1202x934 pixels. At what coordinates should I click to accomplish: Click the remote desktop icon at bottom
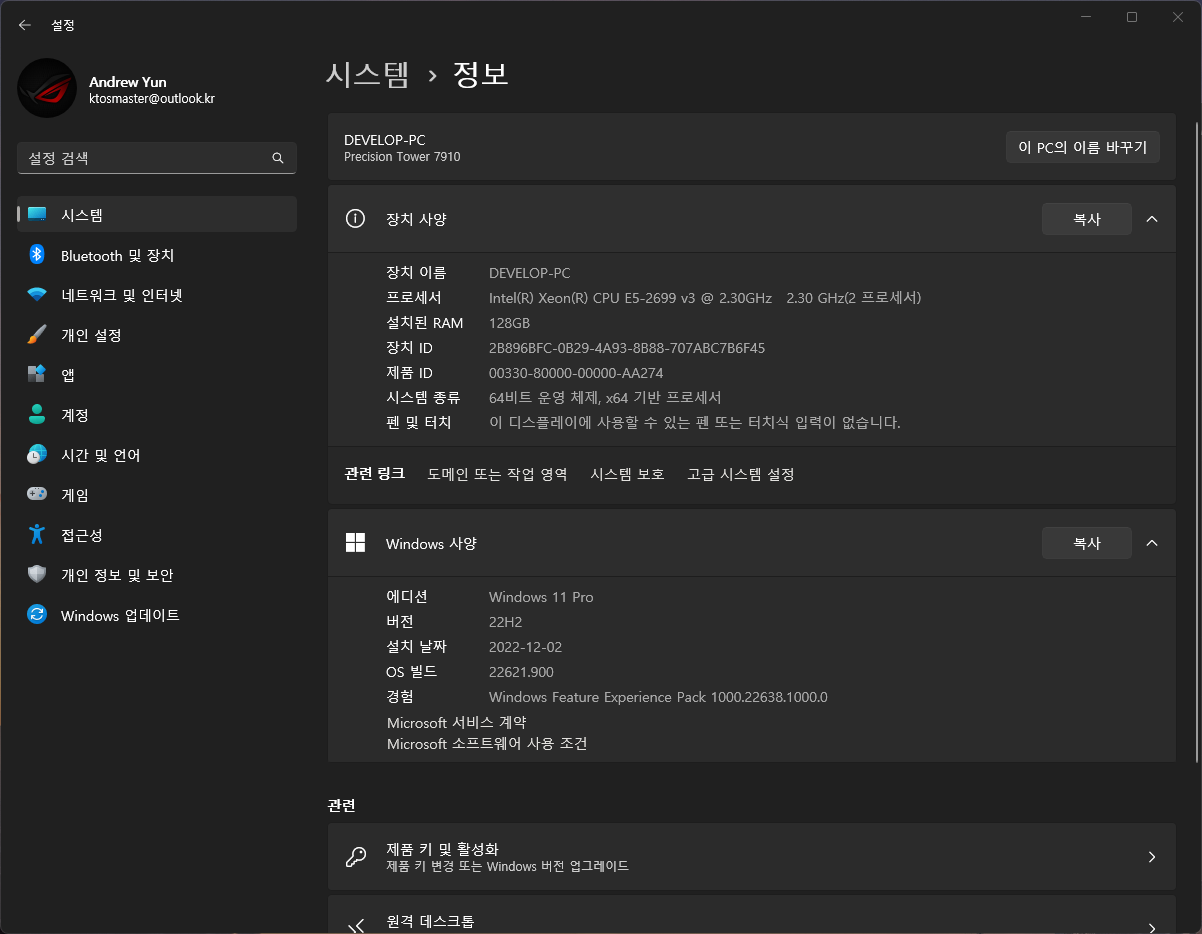tap(355, 927)
